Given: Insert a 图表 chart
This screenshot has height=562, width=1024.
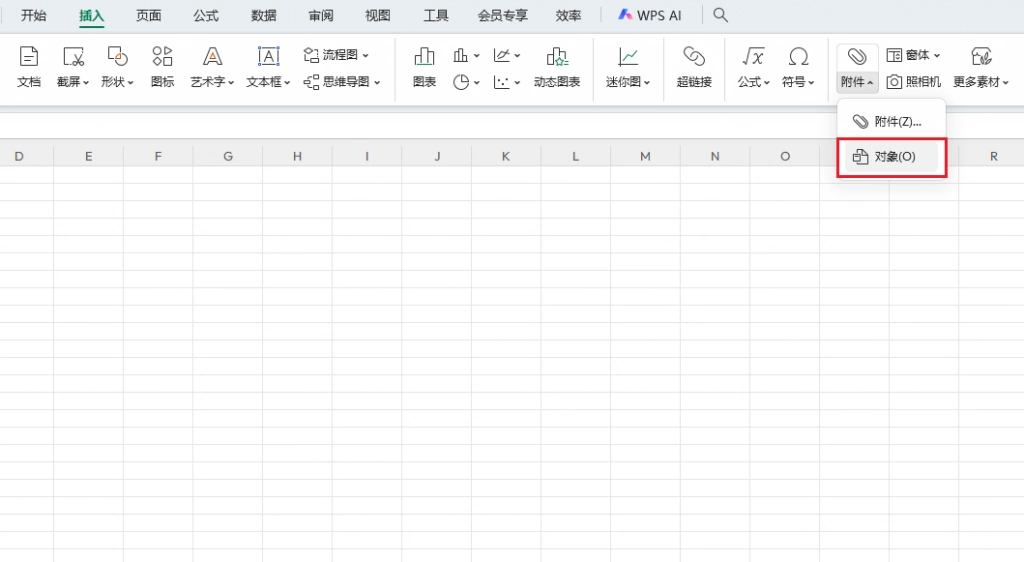Looking at the screenshot, I should [x=424, y=67].
